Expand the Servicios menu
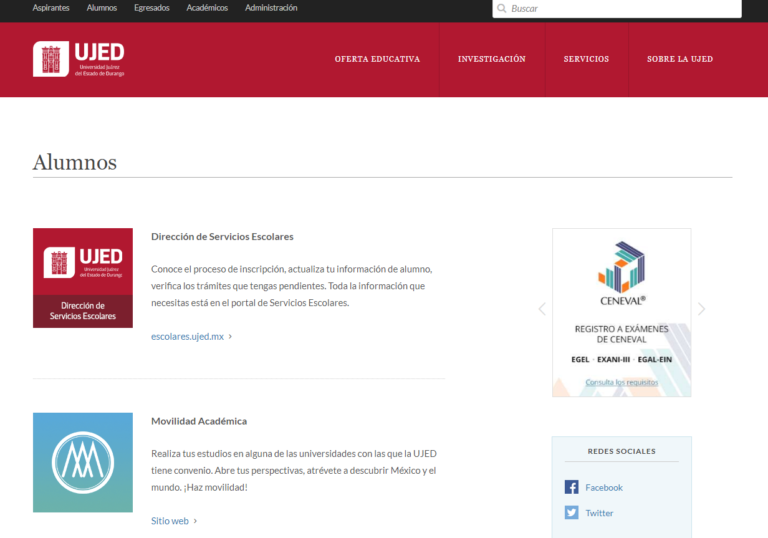Screen dimensions: 768x538 [586, 59]
